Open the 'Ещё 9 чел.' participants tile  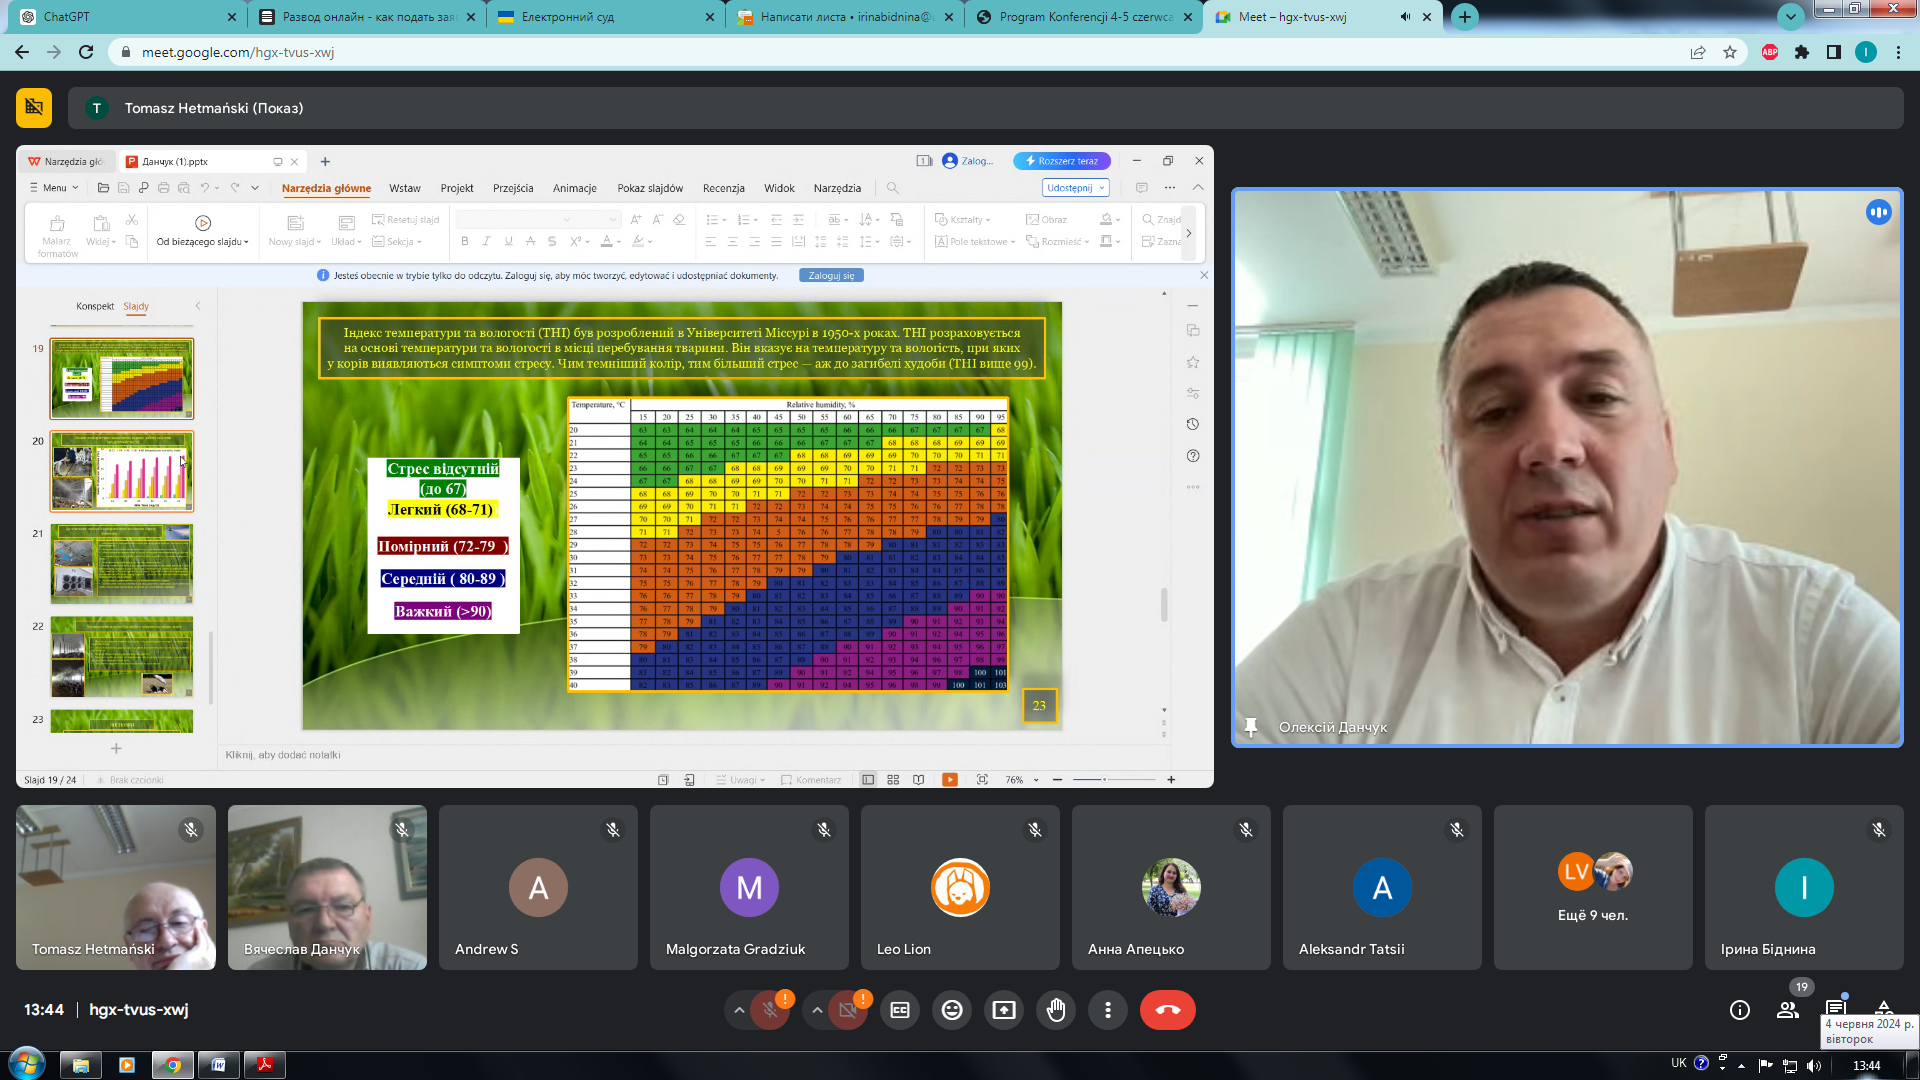click(x=1593, y=888)
